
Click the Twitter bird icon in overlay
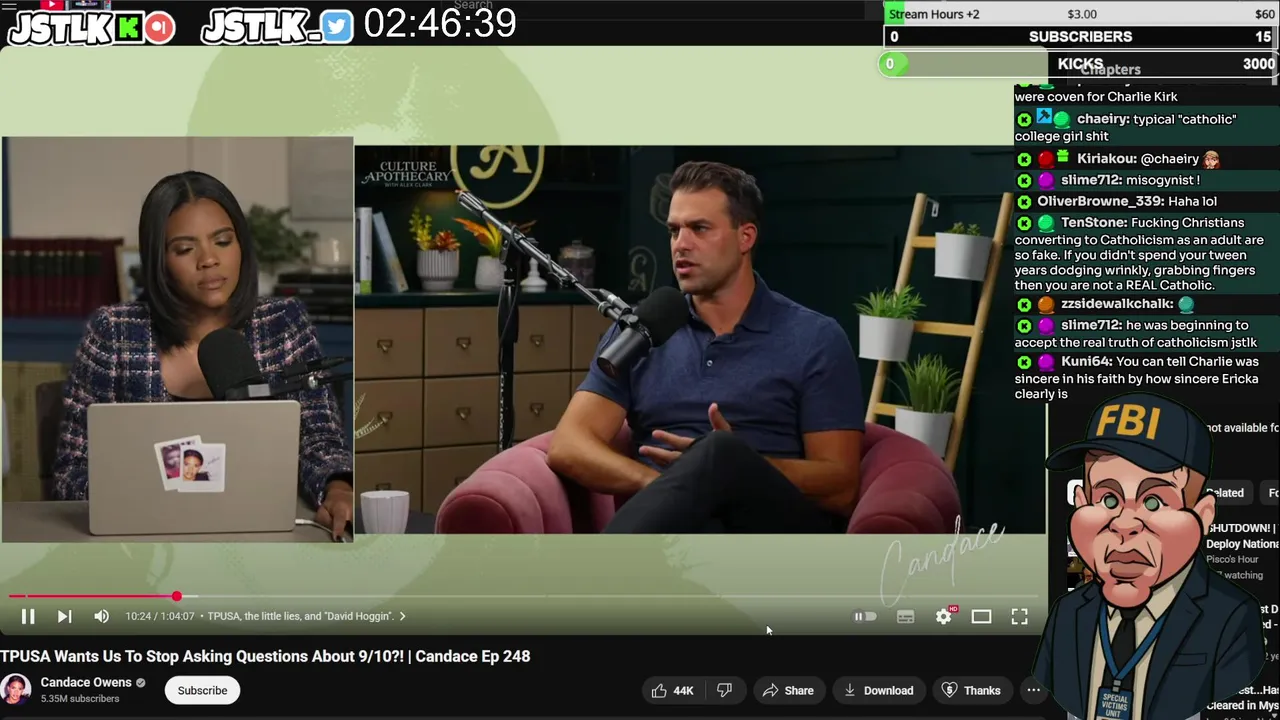click(x=338, y=27)
